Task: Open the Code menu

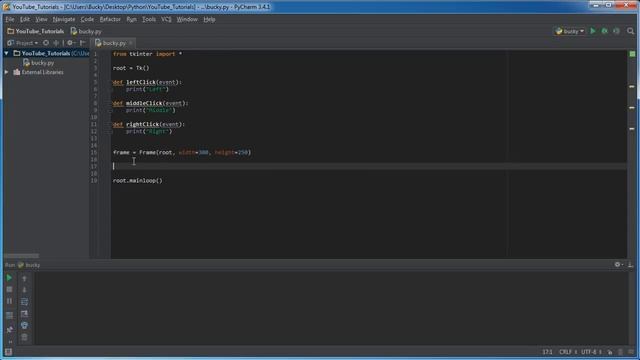Action: tap(87, 19)
